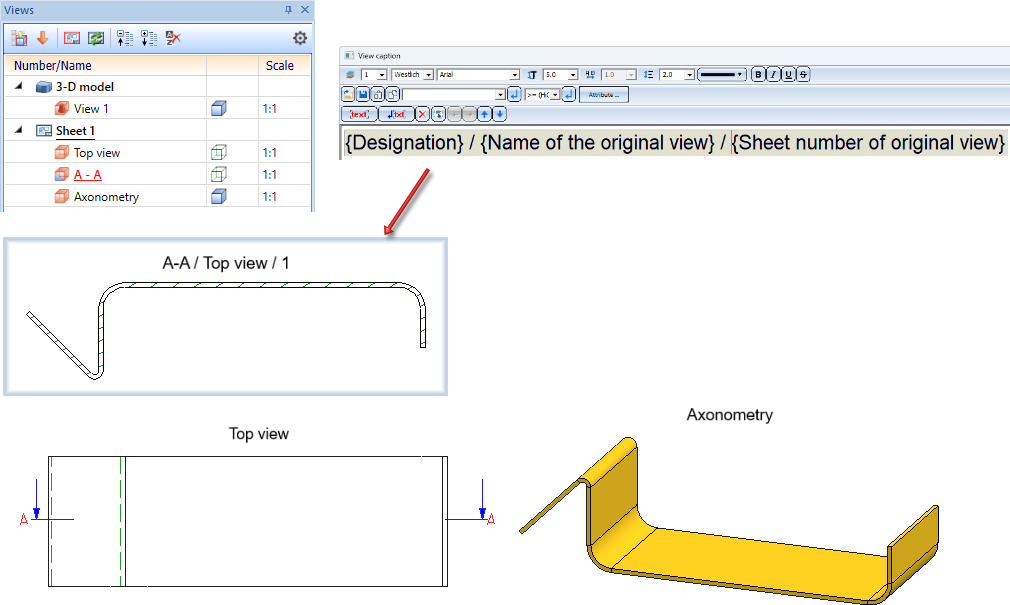
Task: Toggle bold formatting
Action: [758, 75]
